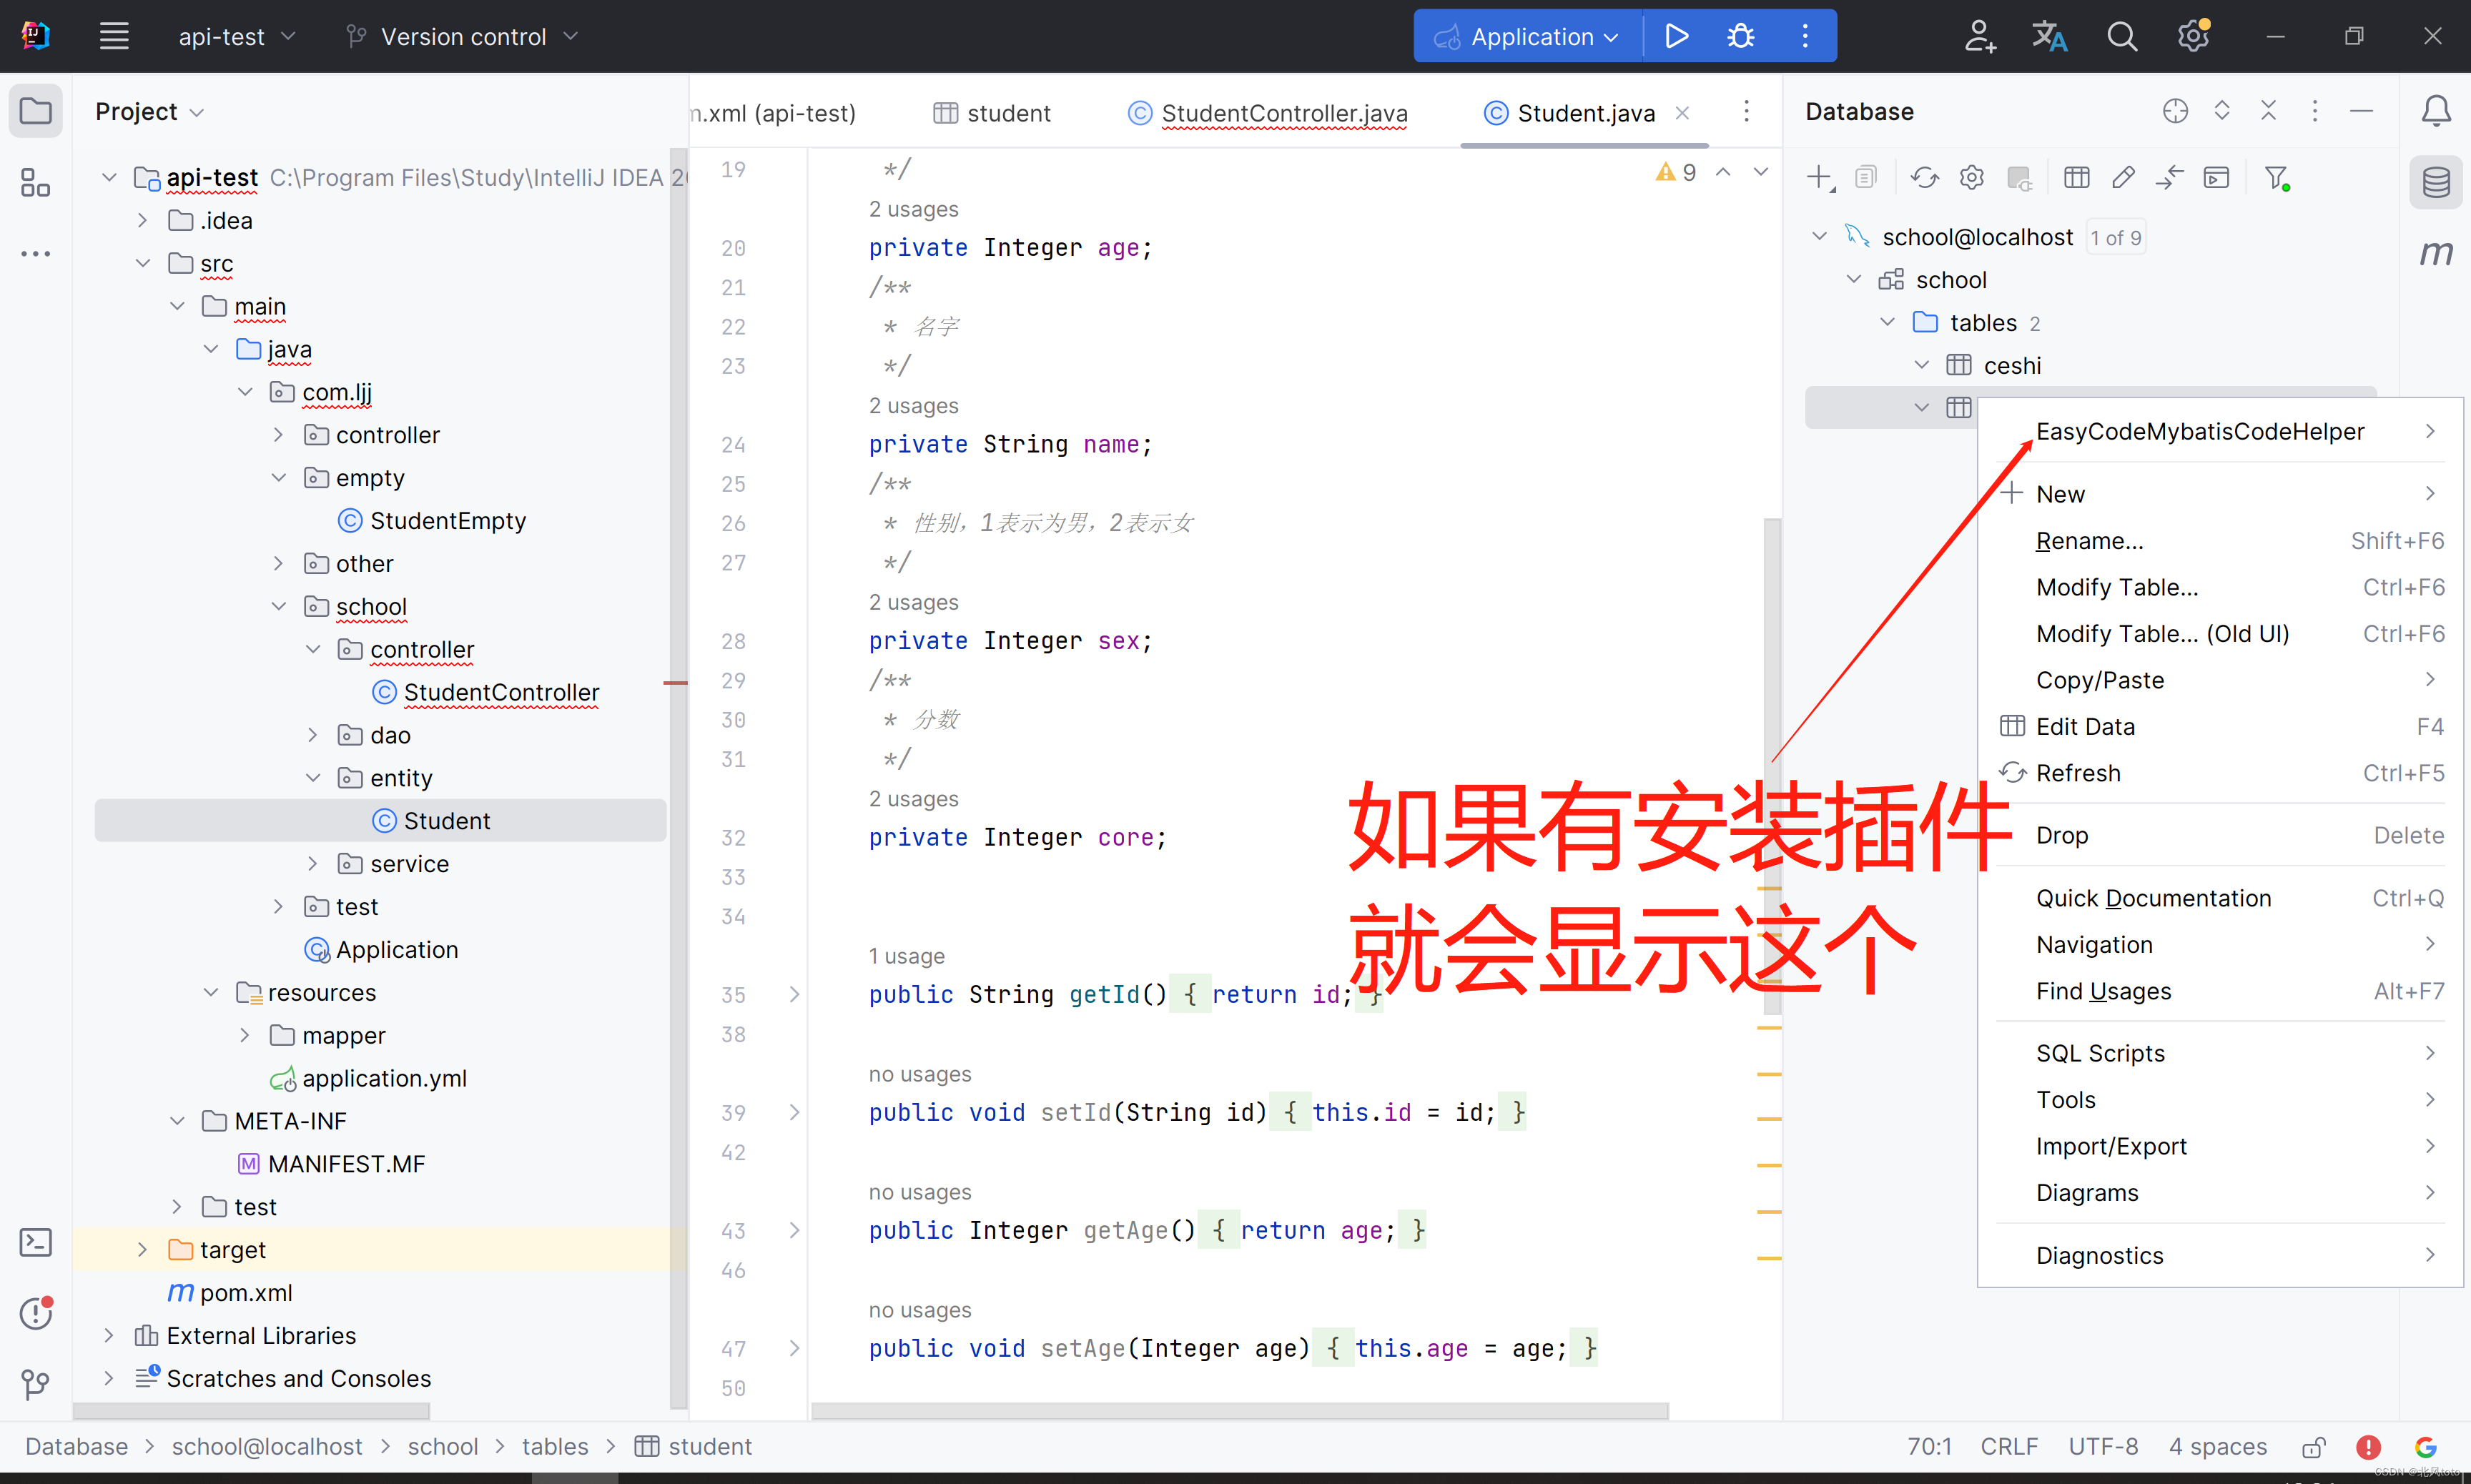Open Version control dropdown
This screenshot has height=1484, width=2471.
click(x=462, y=37)
